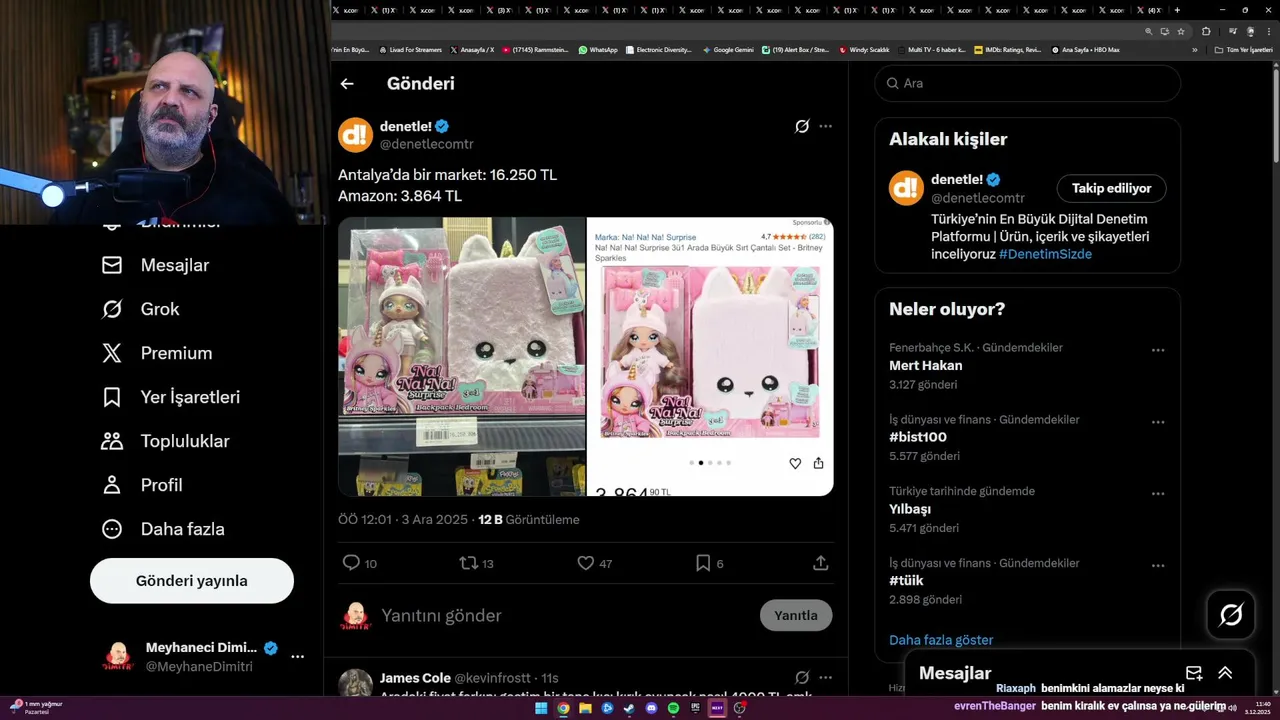Open Mesajlar in the left sidebar
This screenshot has height=720, width=1280.
click(156, 265)
